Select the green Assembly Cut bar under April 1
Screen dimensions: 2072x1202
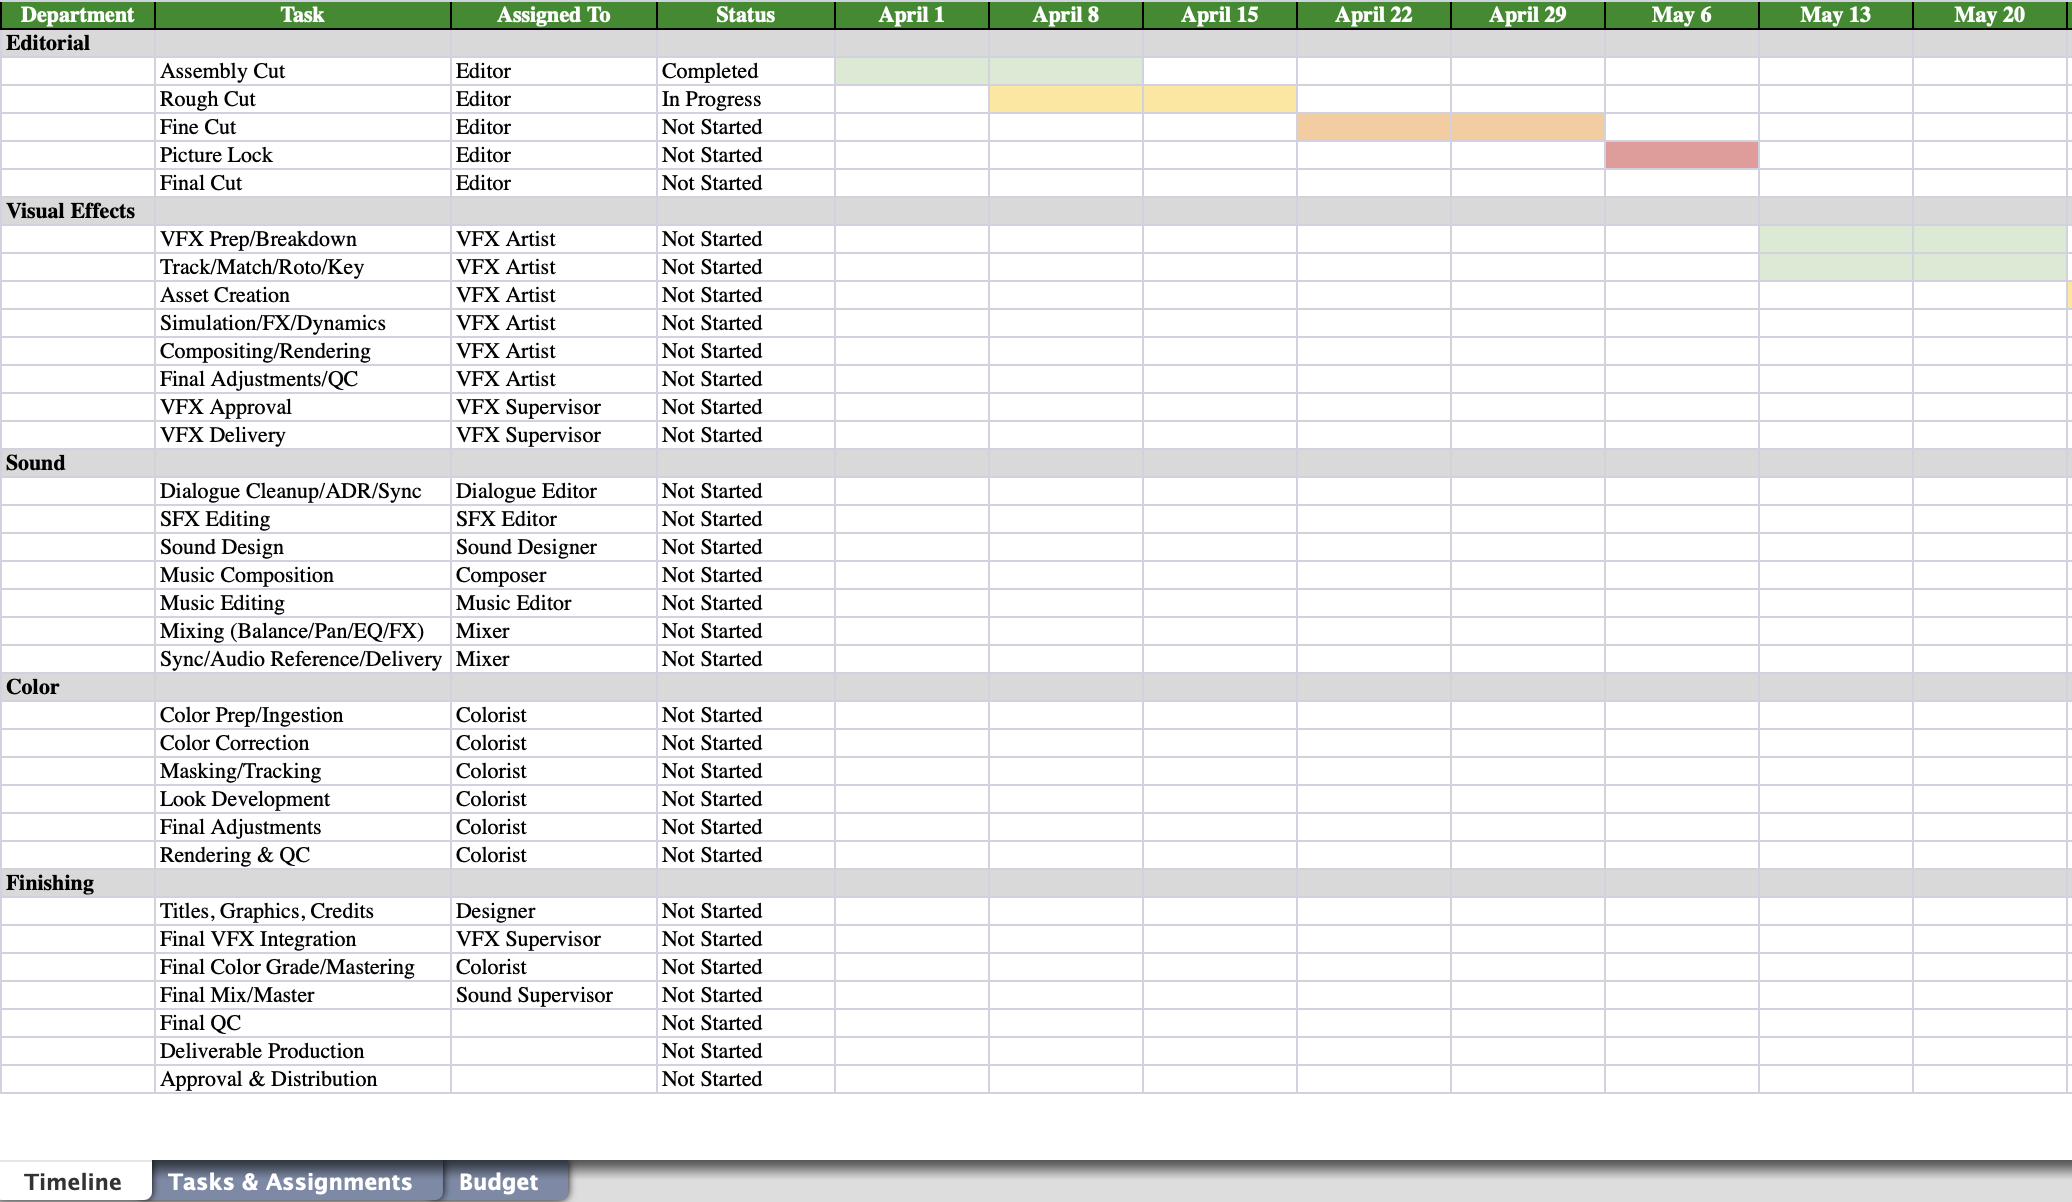coord(911,71)
